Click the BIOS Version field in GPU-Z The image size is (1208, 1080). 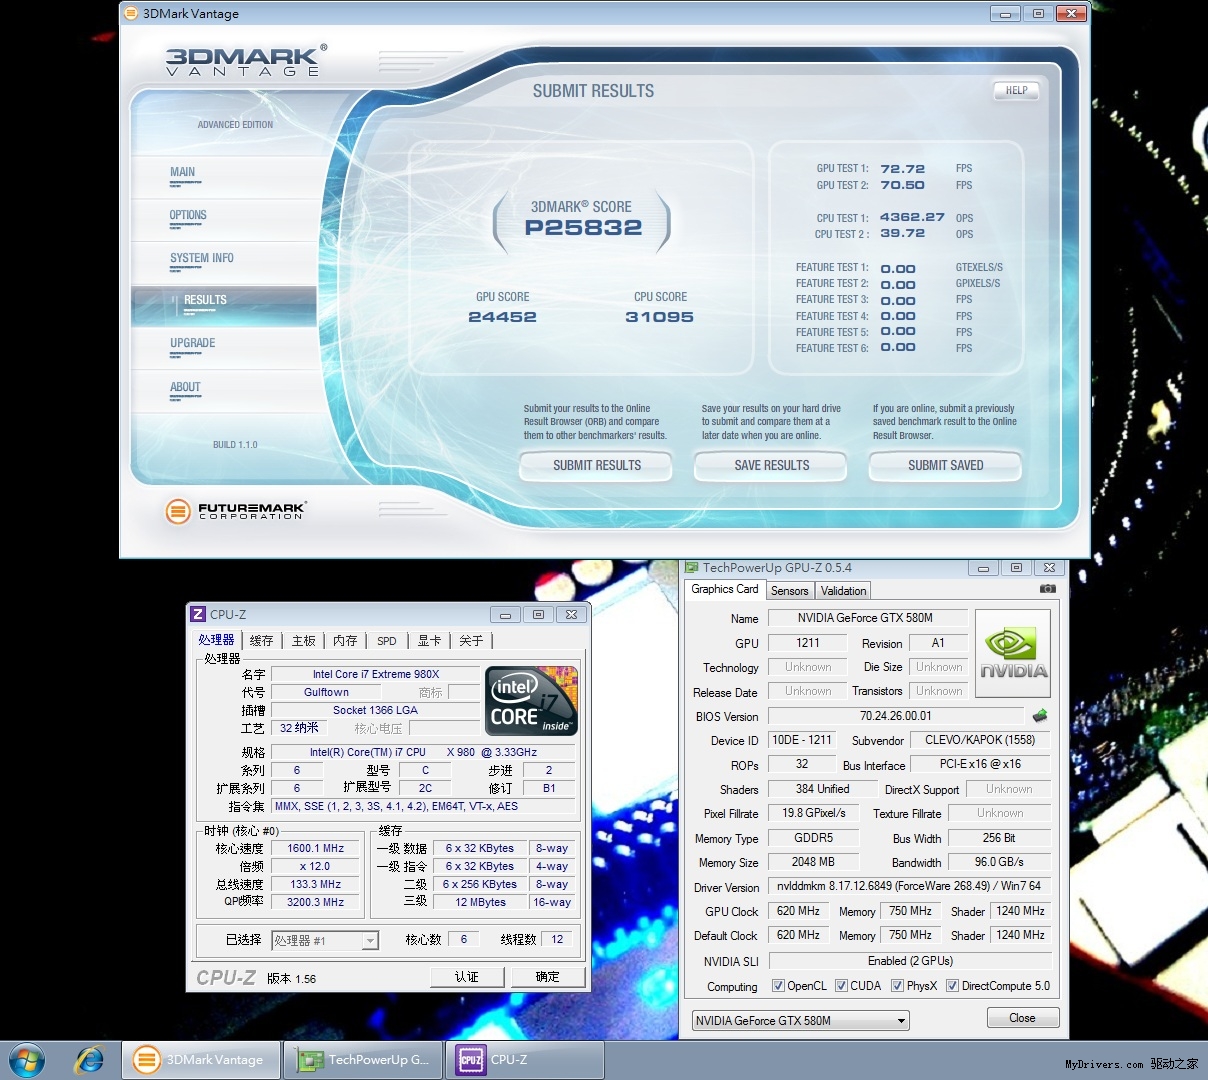coord(895,716)
